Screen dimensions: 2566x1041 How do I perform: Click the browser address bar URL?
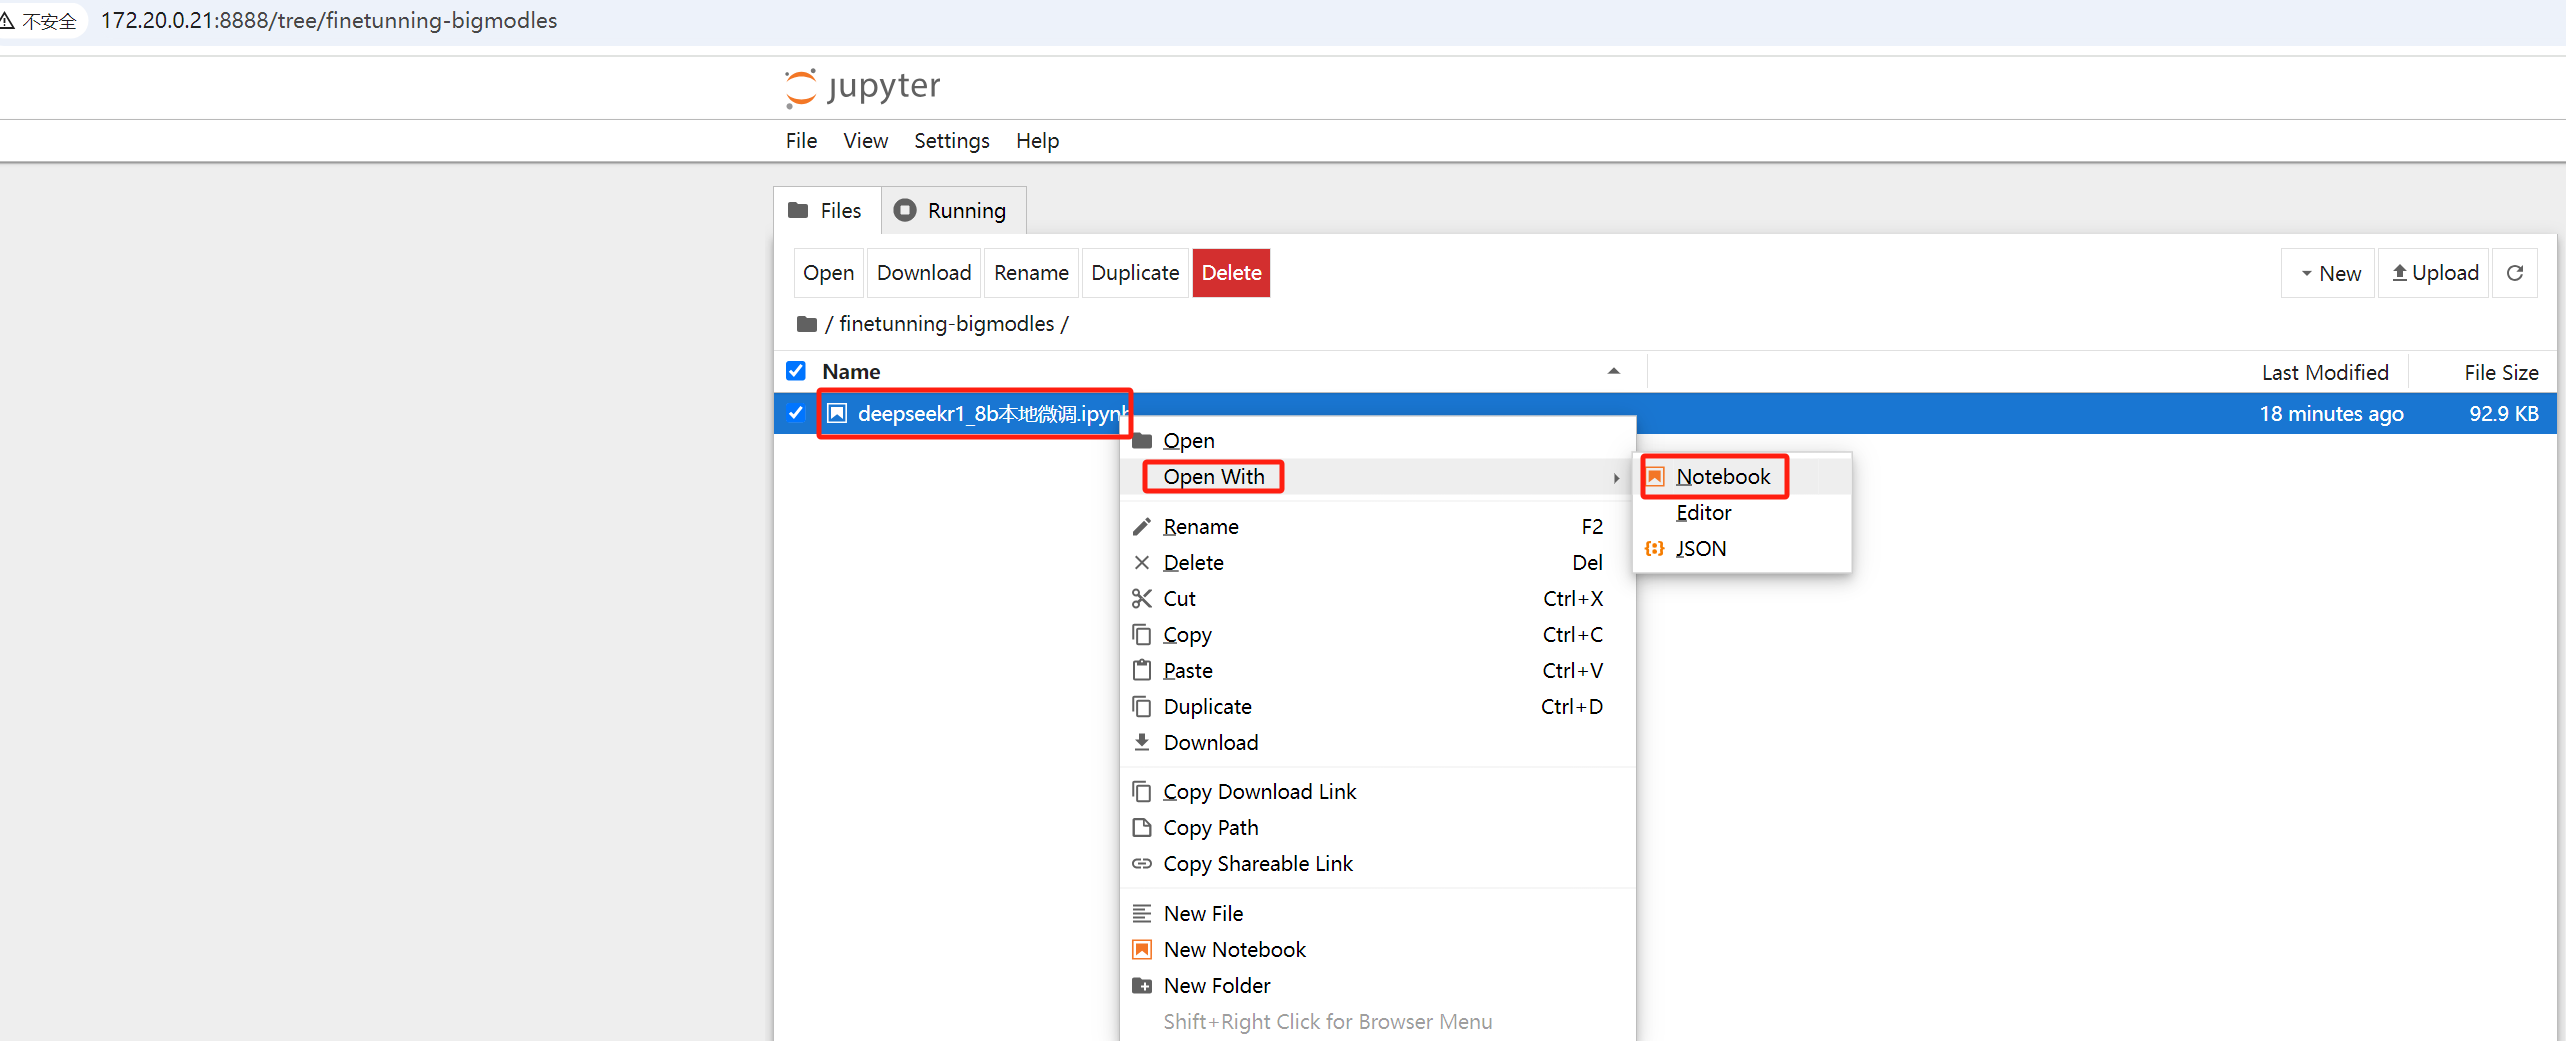click(x=329, y=21)
